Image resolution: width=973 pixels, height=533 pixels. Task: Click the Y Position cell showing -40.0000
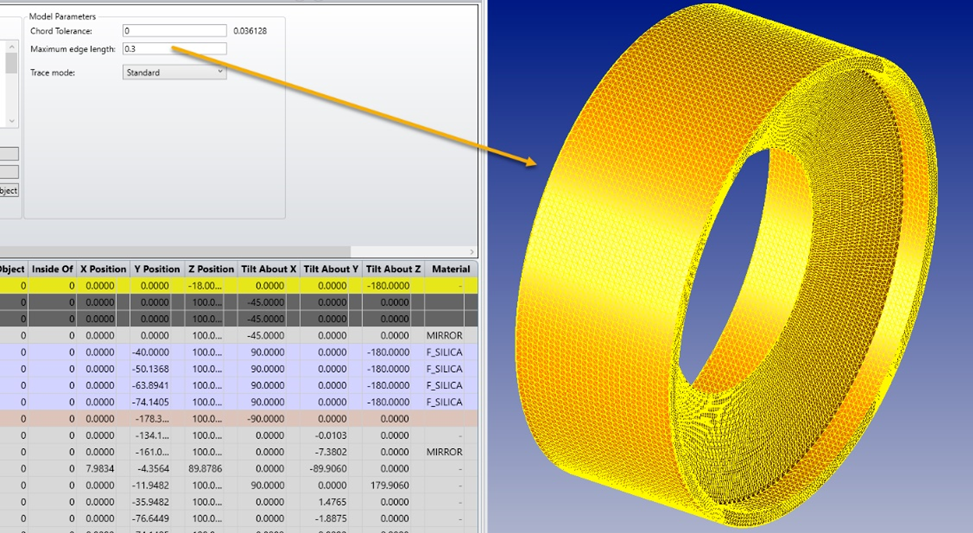pyautogui.click(x=156, y=352)
